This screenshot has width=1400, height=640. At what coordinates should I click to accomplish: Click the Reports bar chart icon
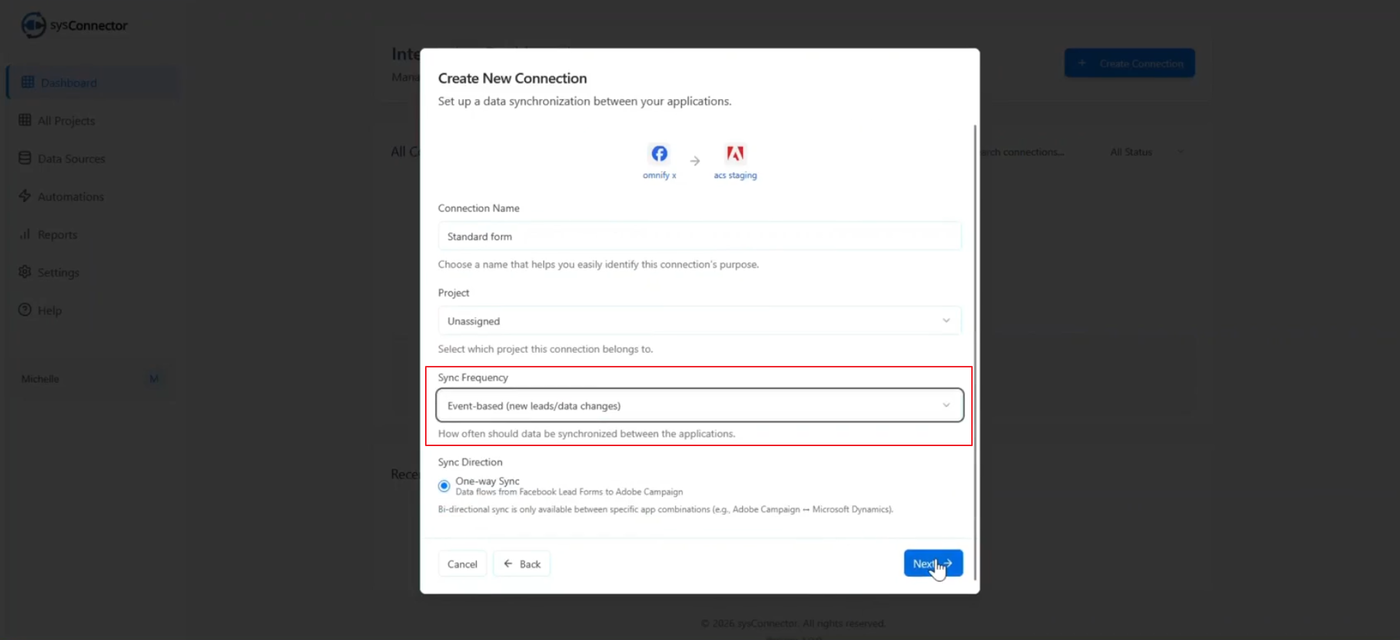[26, 235]
